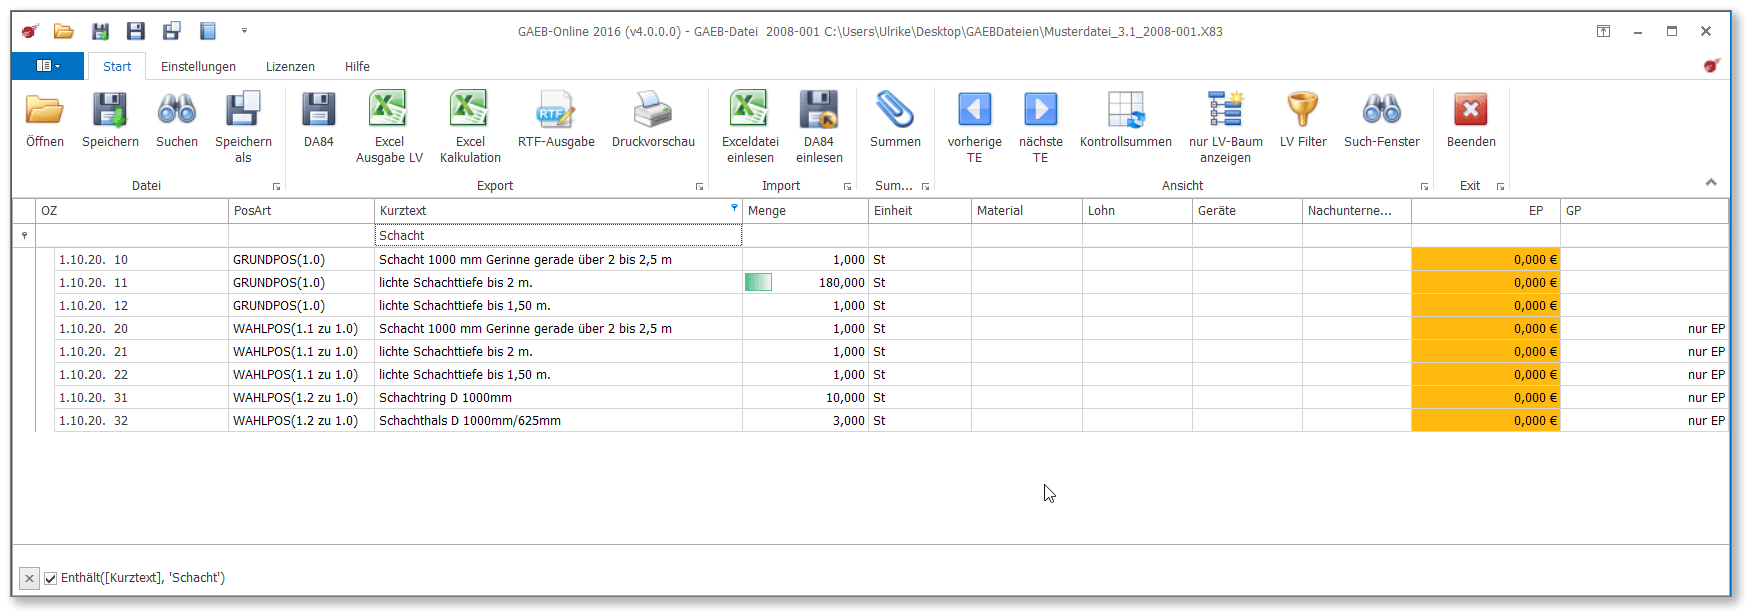Switch to the Einstellungen tab
The height and width of the screenshot is (612, 1747).
(x=198, y=67)
